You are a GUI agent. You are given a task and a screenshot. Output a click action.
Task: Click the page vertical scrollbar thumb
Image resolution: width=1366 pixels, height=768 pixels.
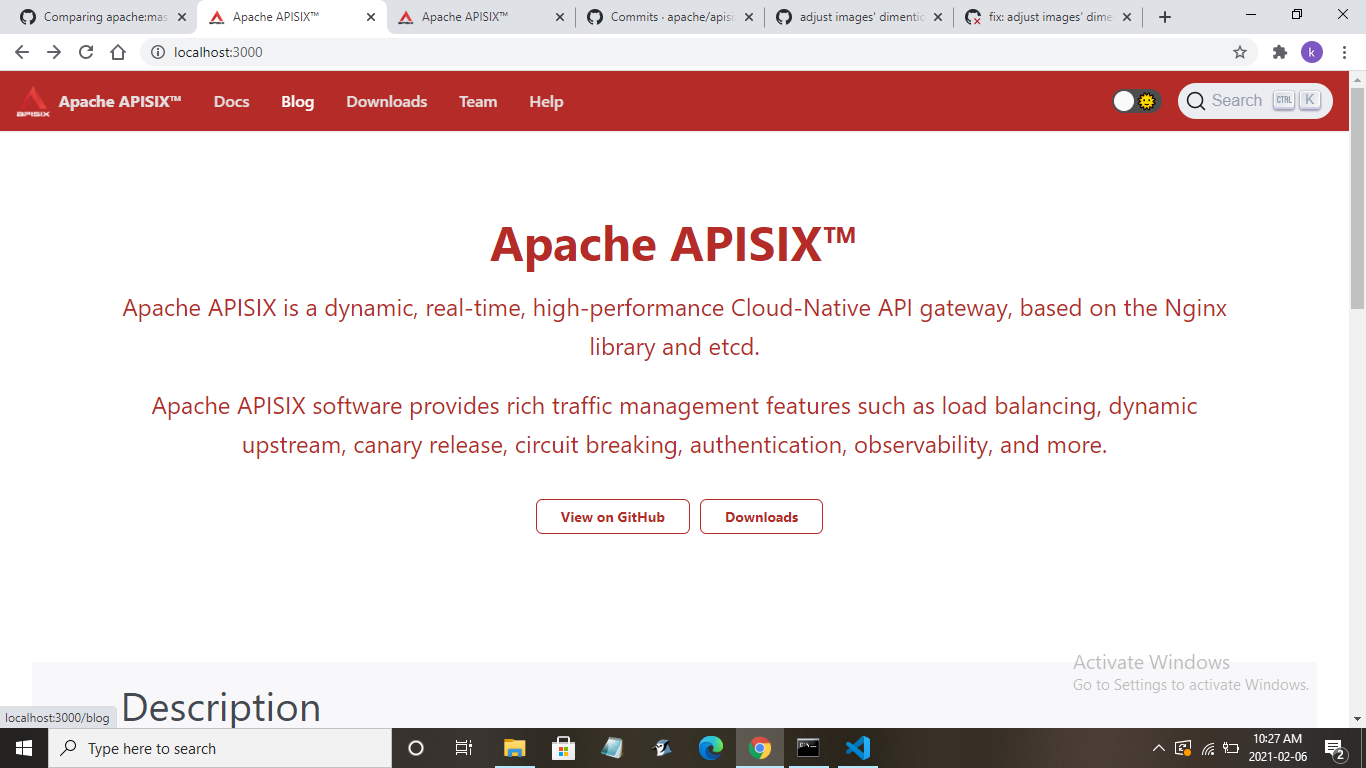click(1357, 198)
